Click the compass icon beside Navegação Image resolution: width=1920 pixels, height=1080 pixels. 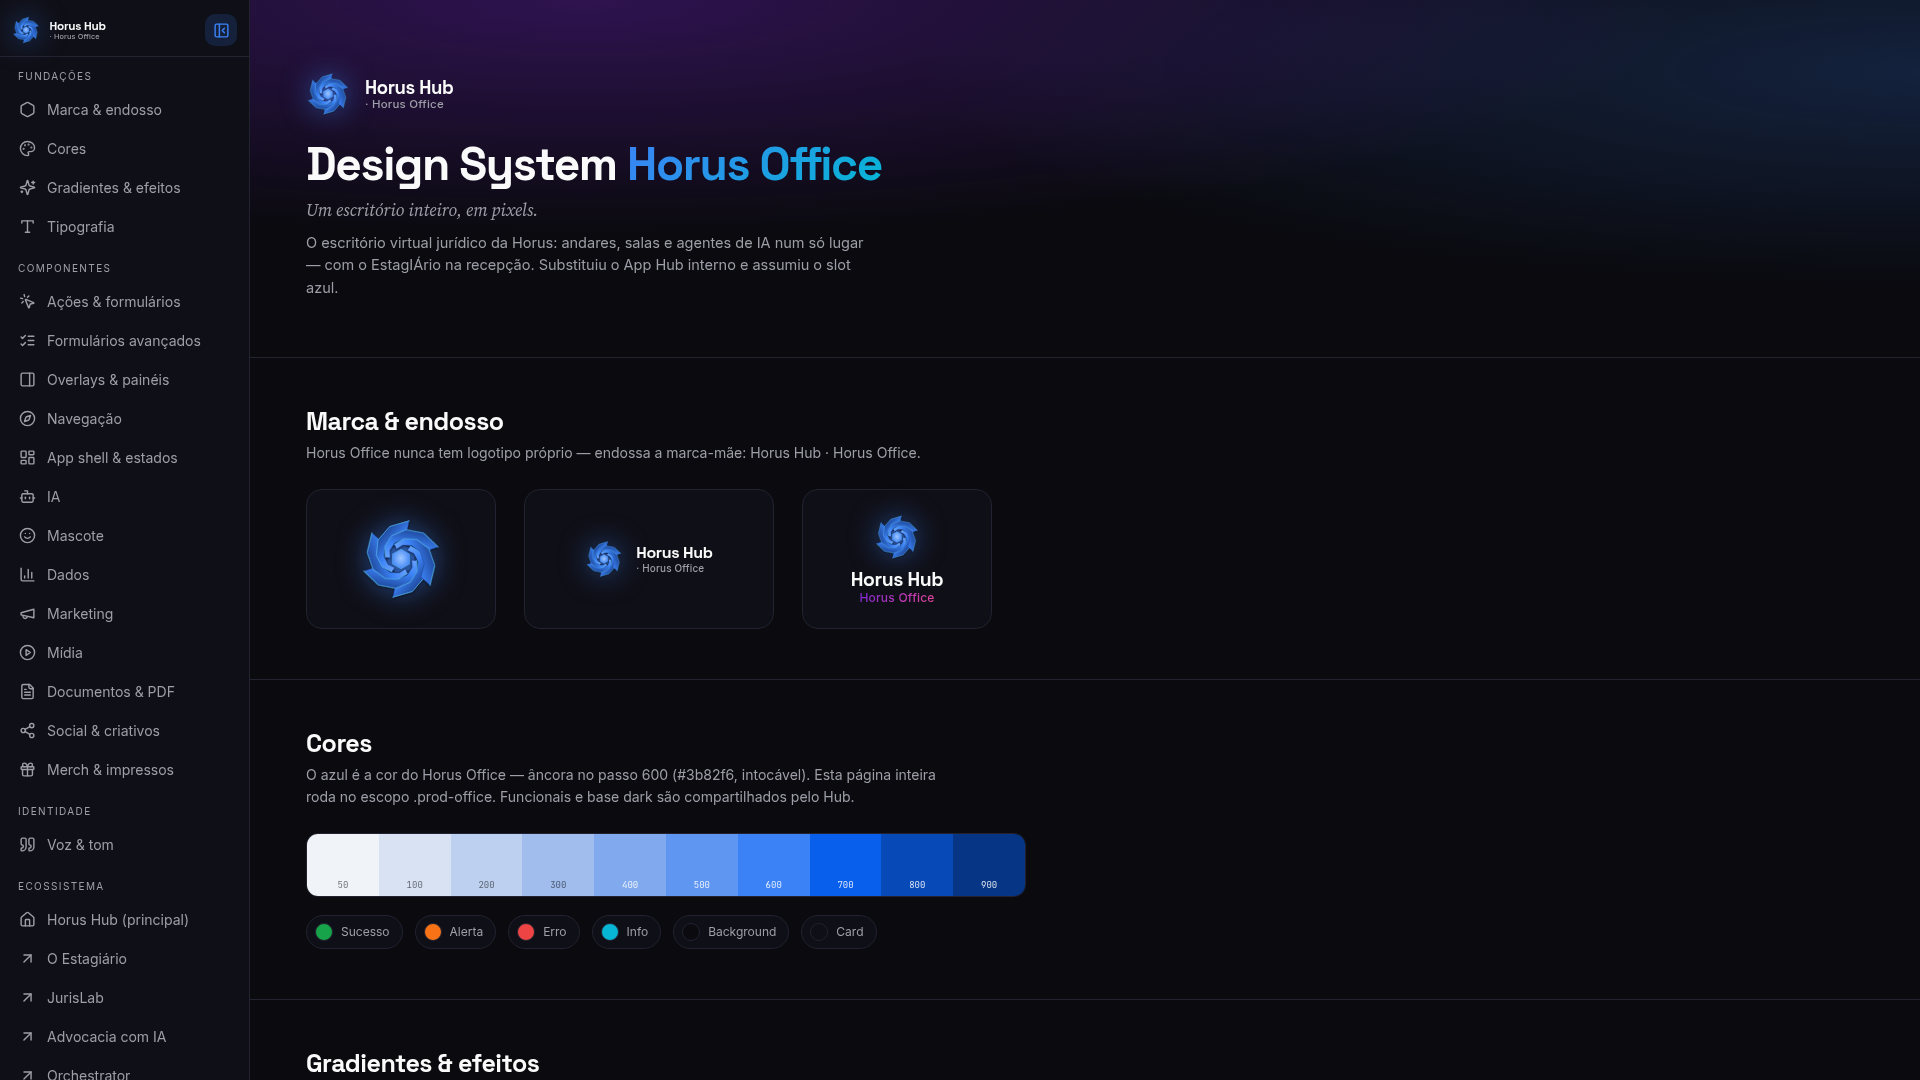[27, 419]
